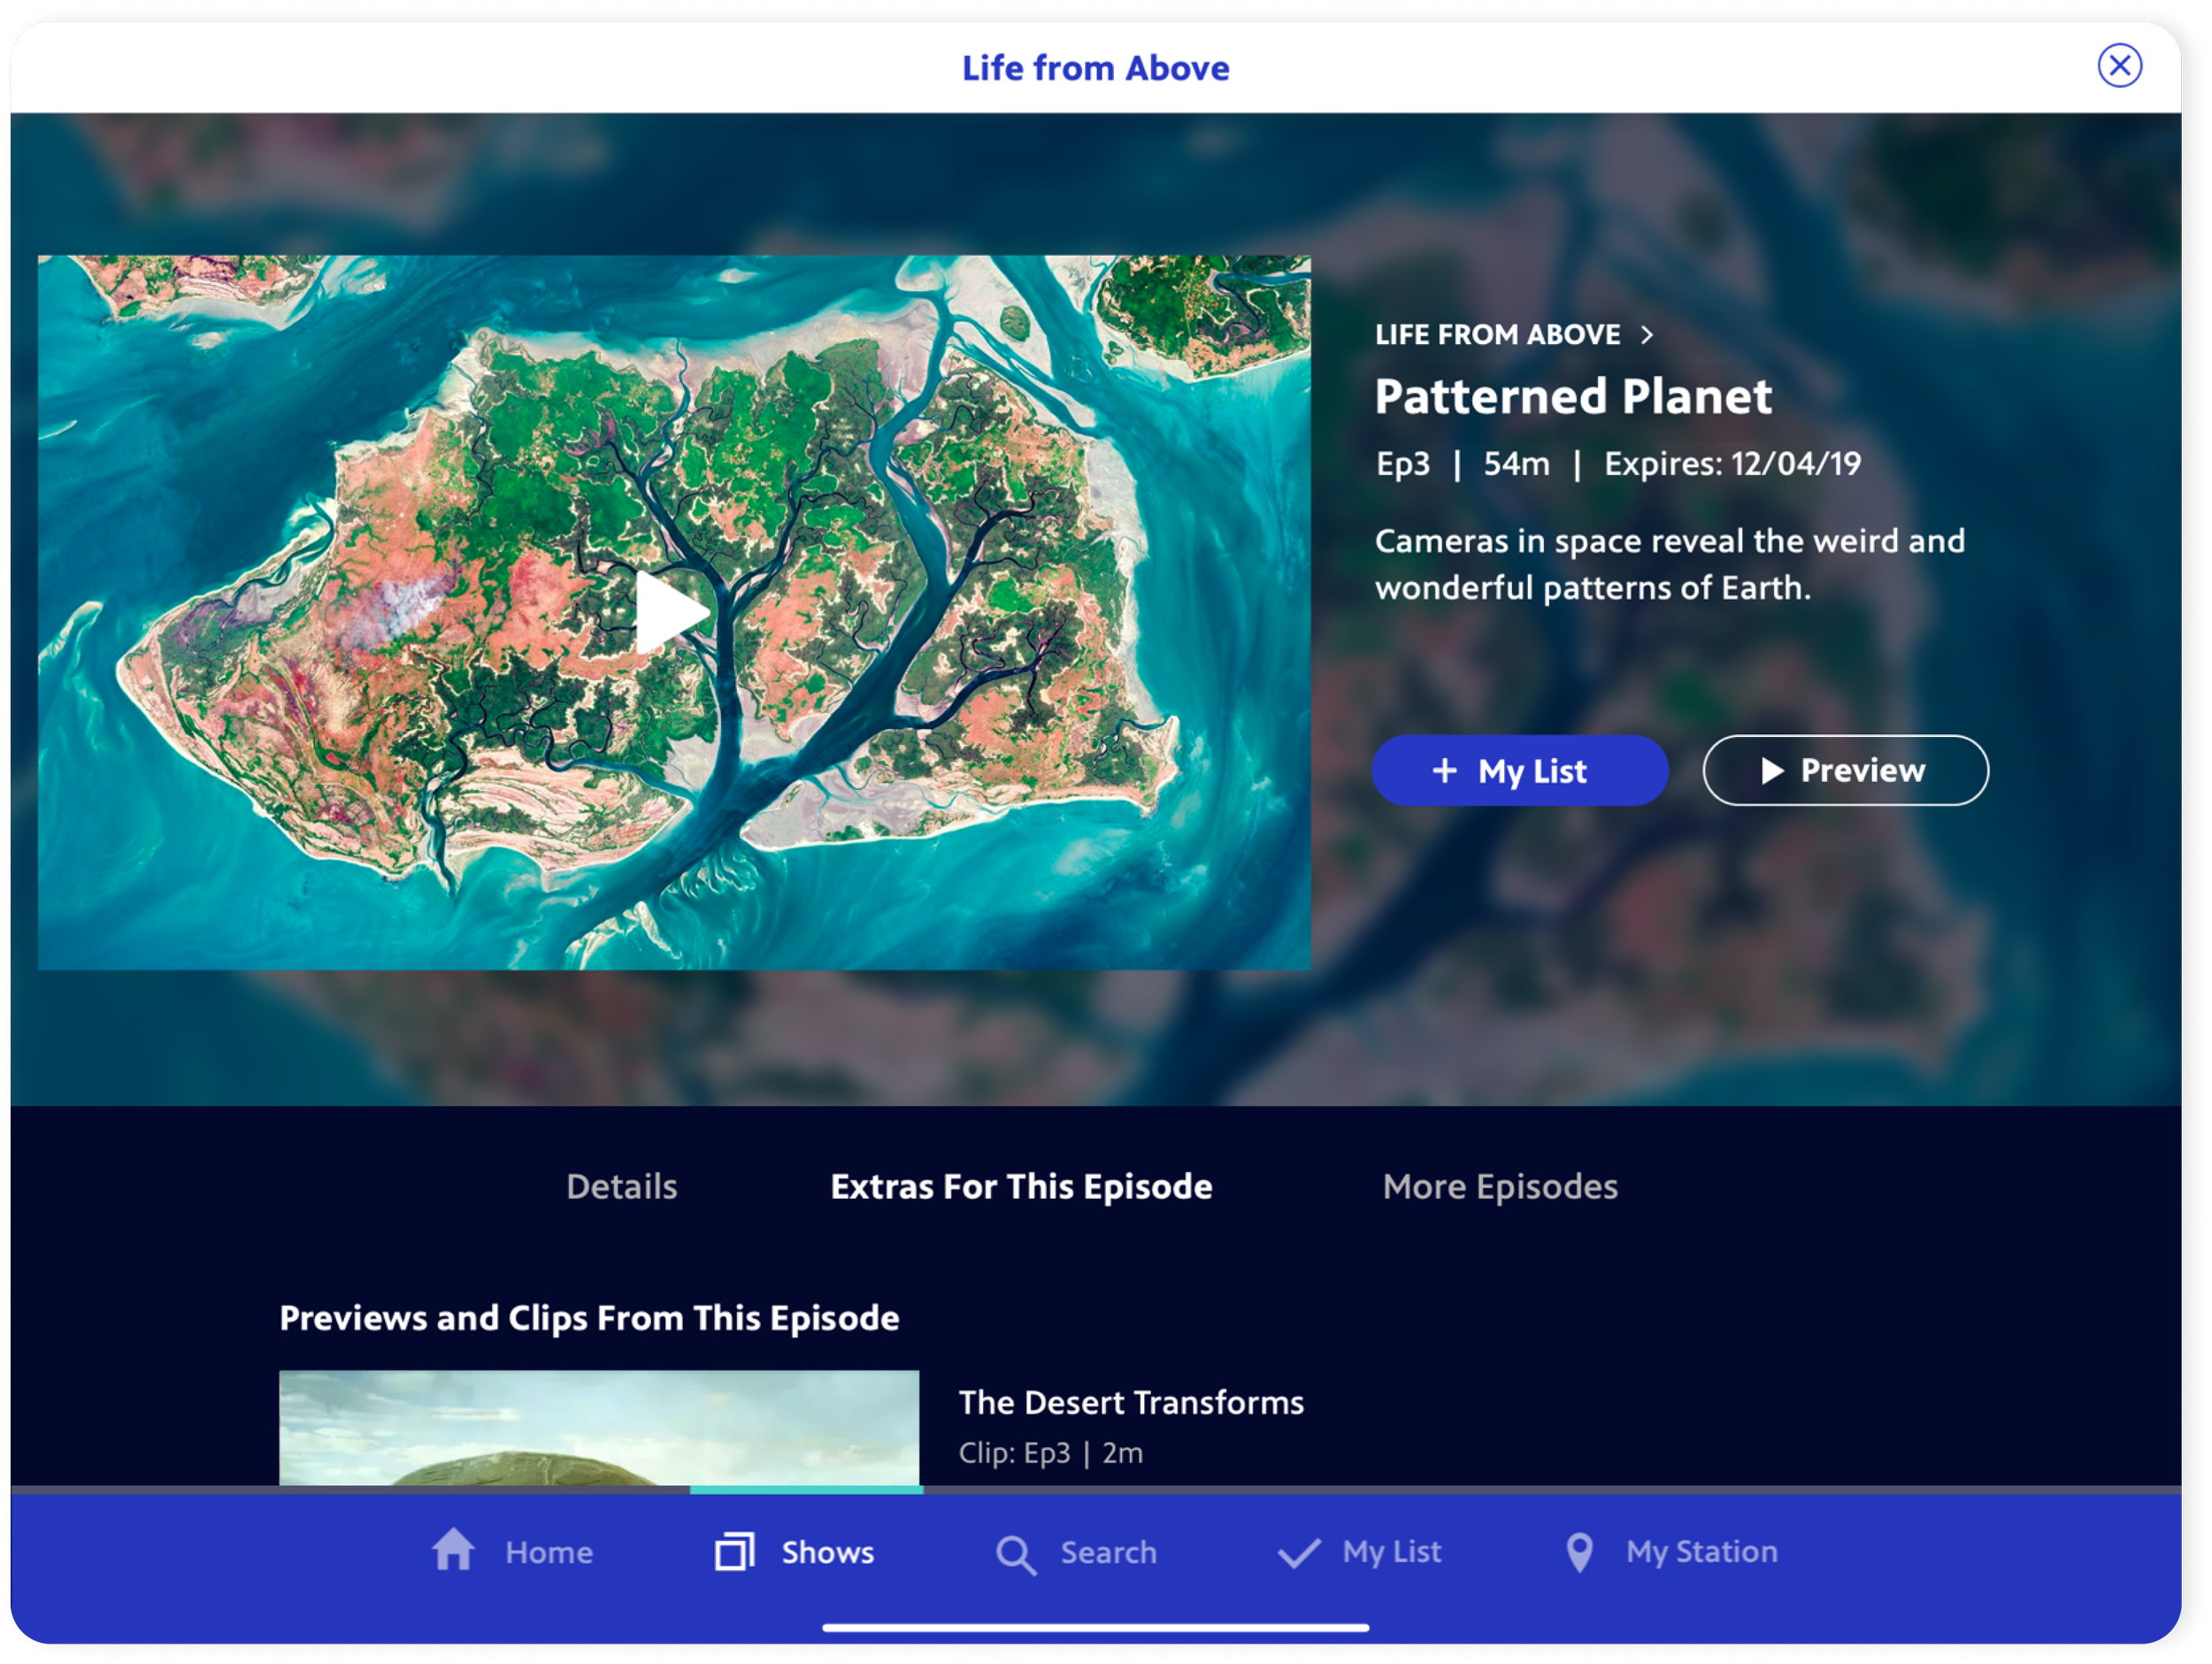Click the Home house icon
The height and width of the screenshot is (1664, 2212).
[453, 1550]
